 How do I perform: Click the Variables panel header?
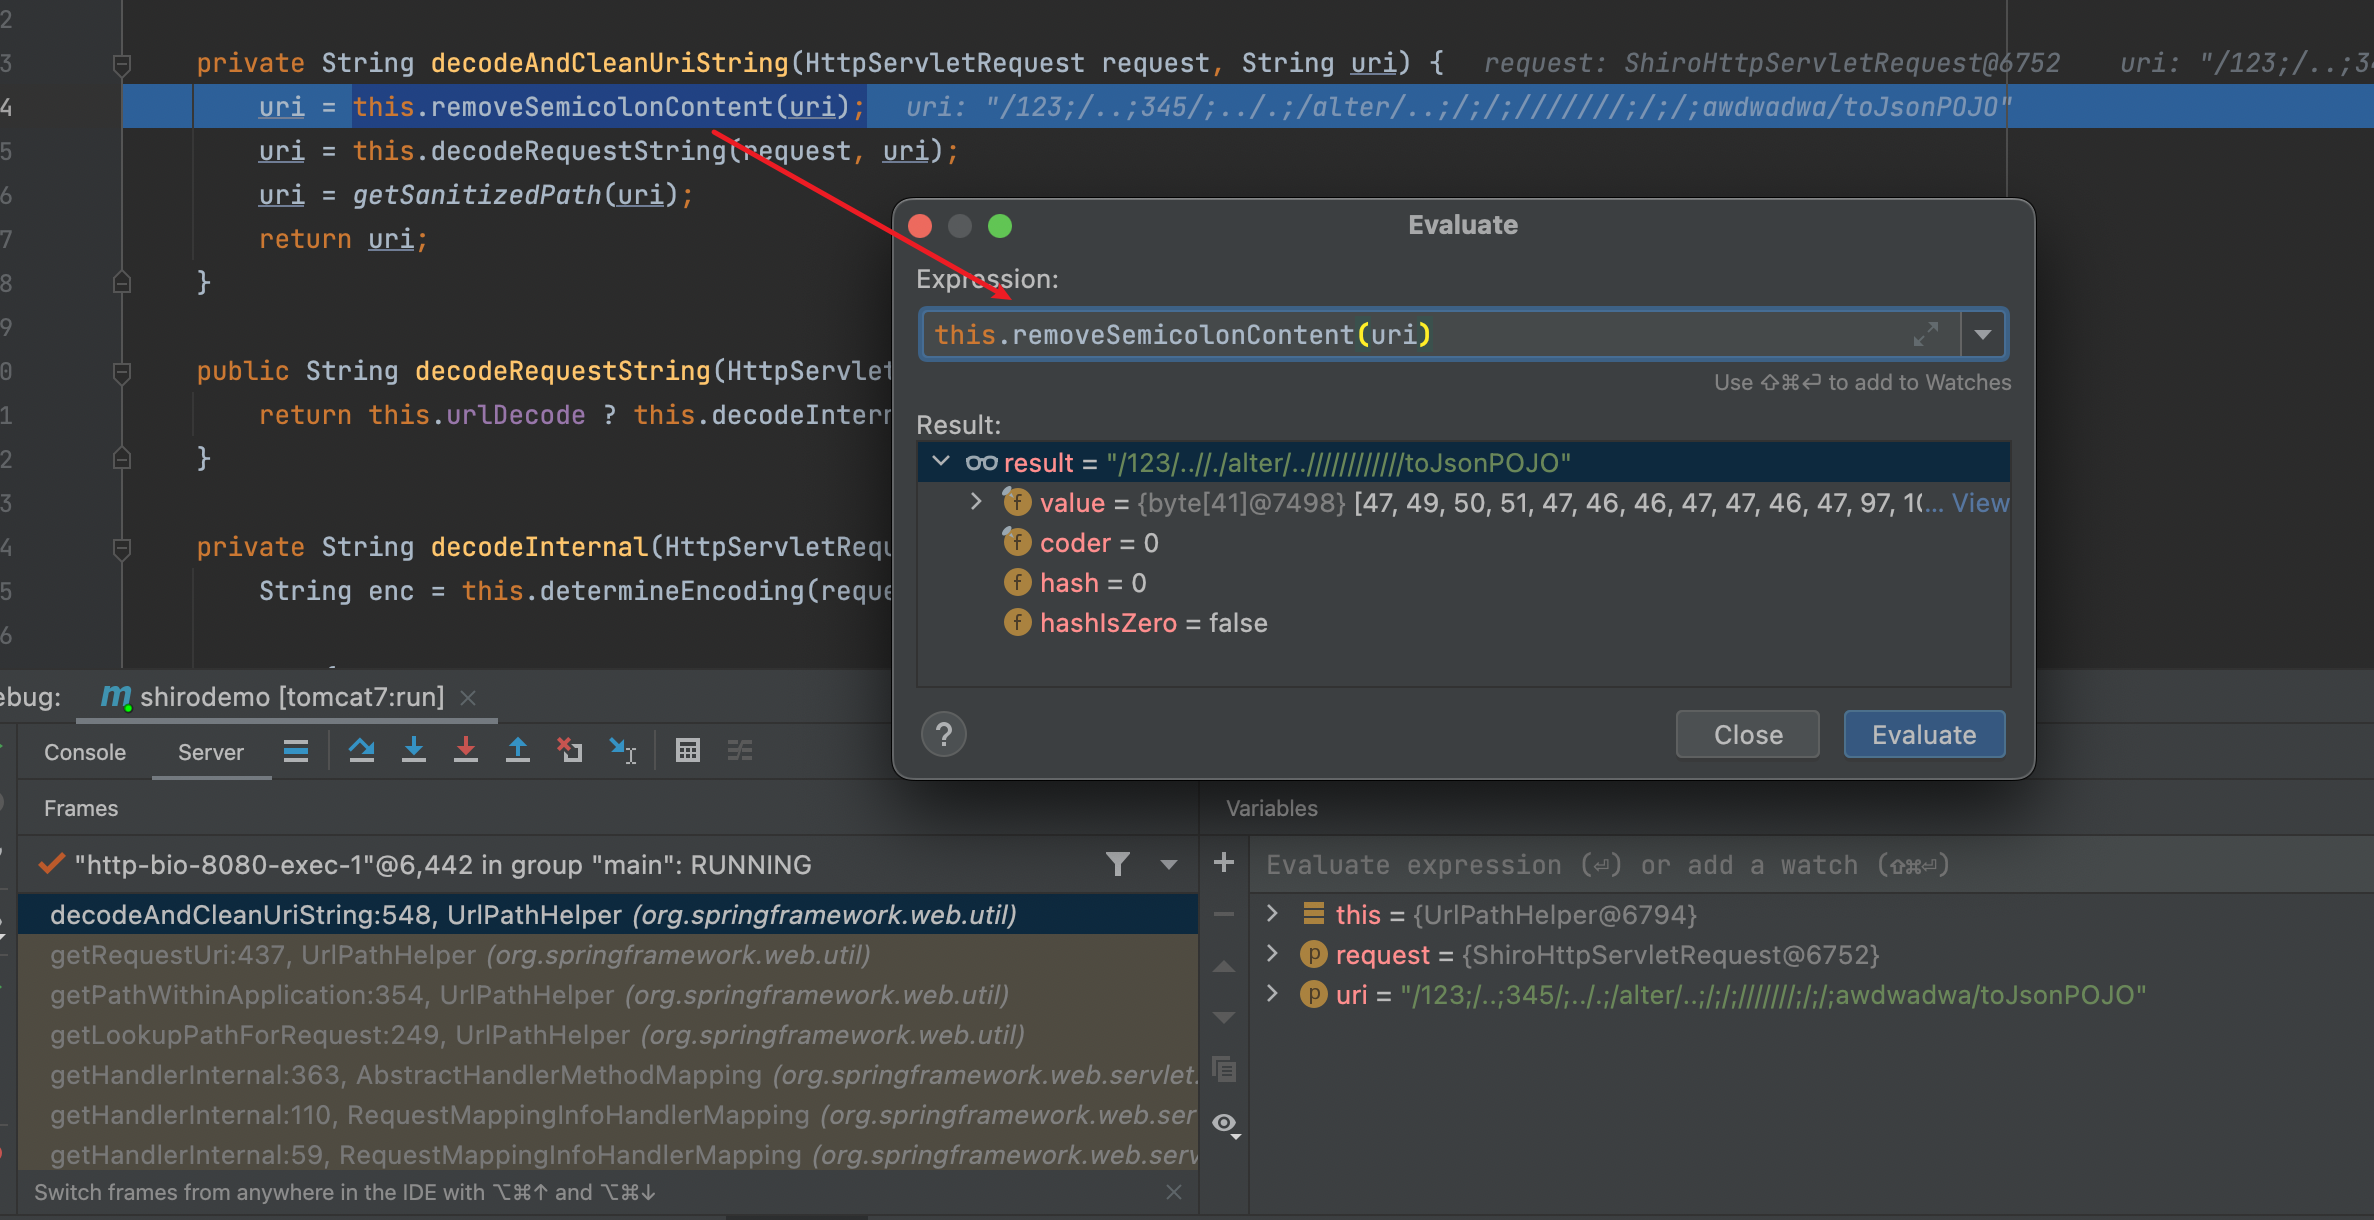pos(1272,808)
